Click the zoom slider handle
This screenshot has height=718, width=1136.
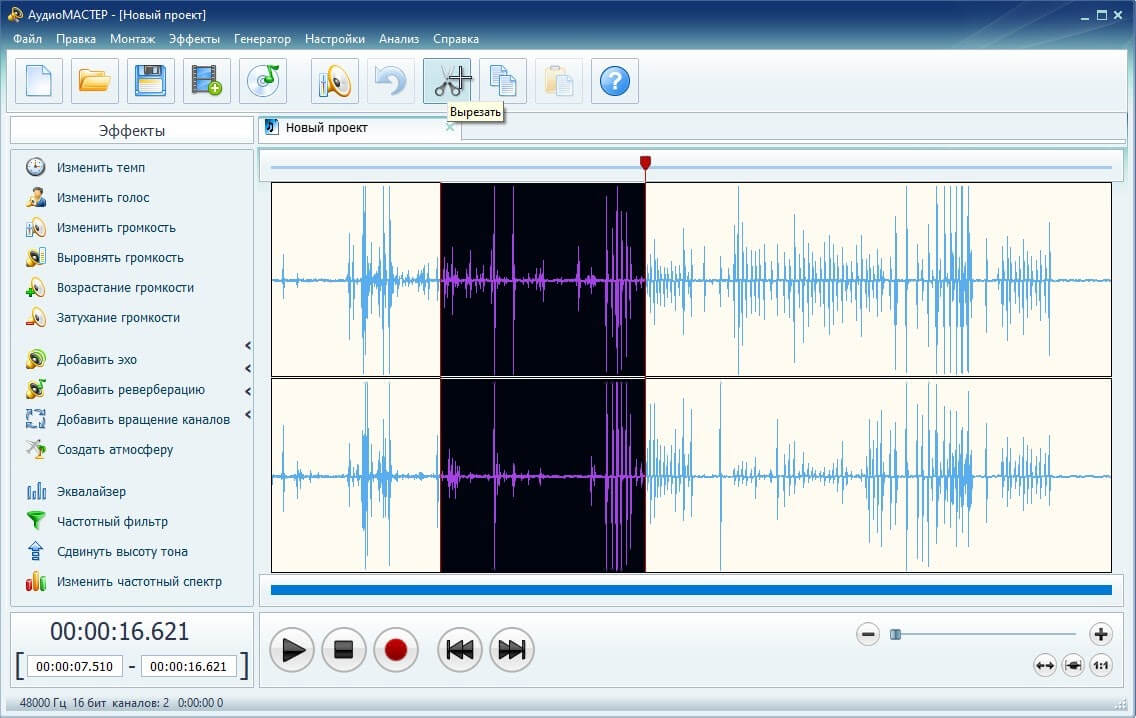pos(896,634)
